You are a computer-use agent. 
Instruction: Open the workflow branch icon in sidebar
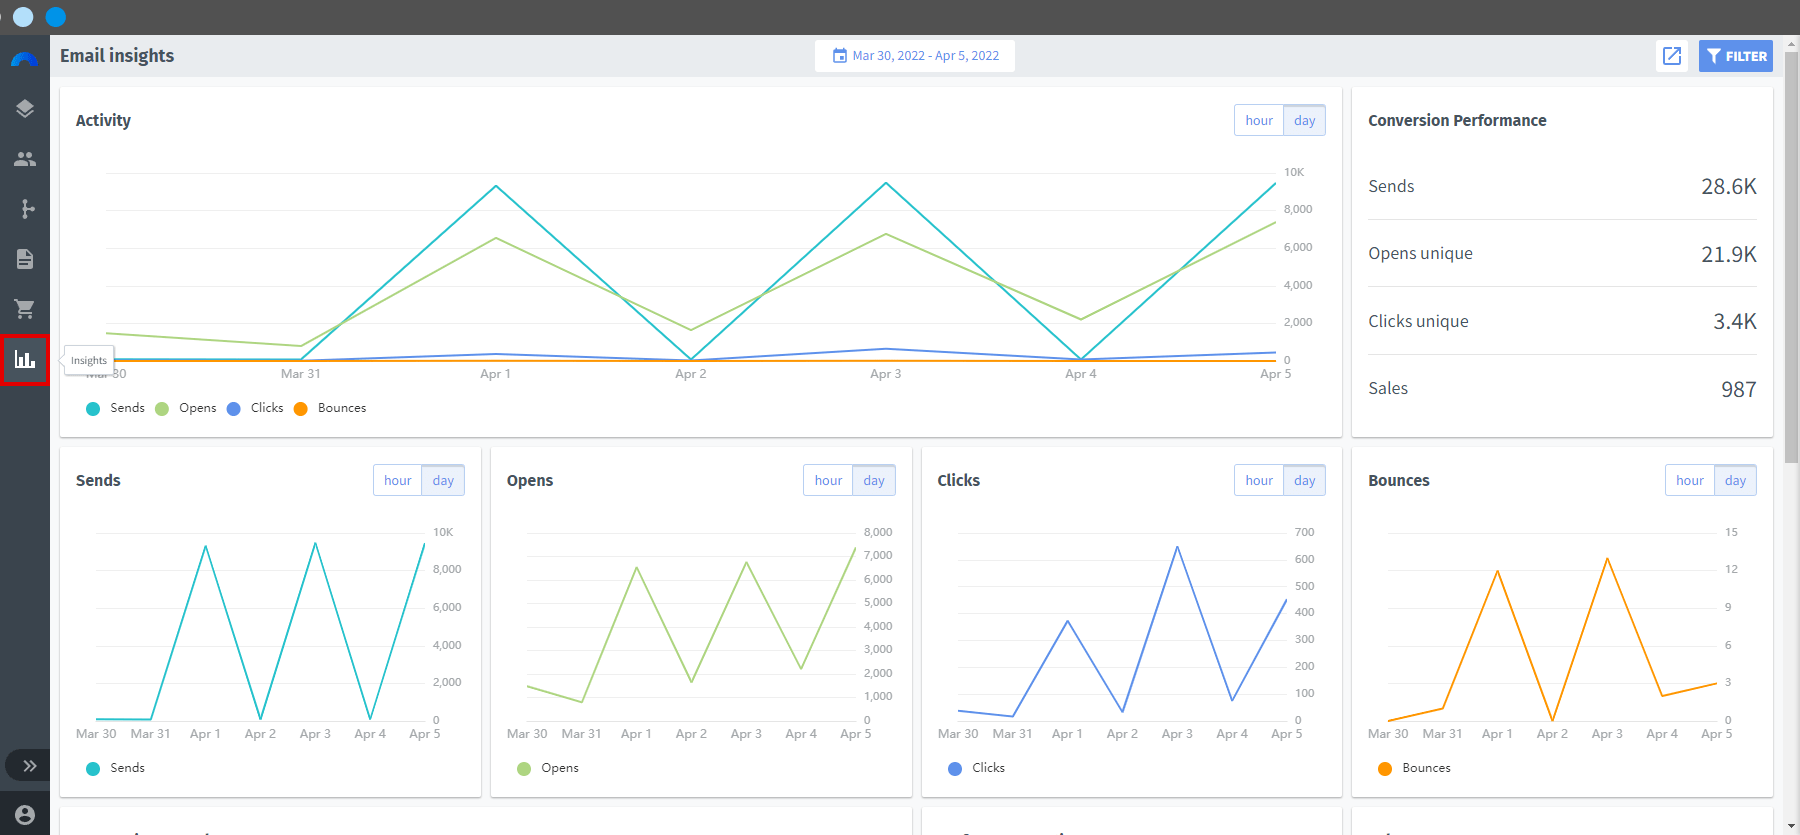click(x=27, y=209)
